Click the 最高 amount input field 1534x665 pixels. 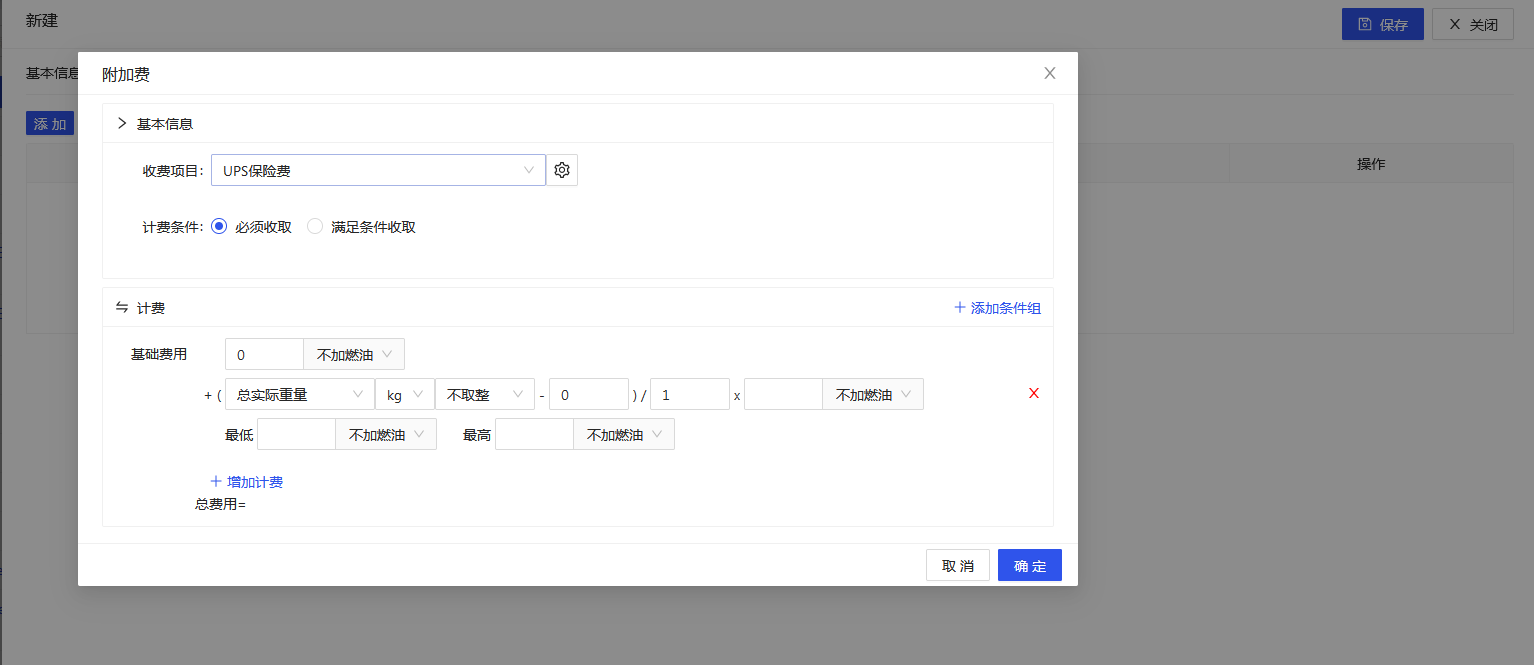click(x=534, y=435)
